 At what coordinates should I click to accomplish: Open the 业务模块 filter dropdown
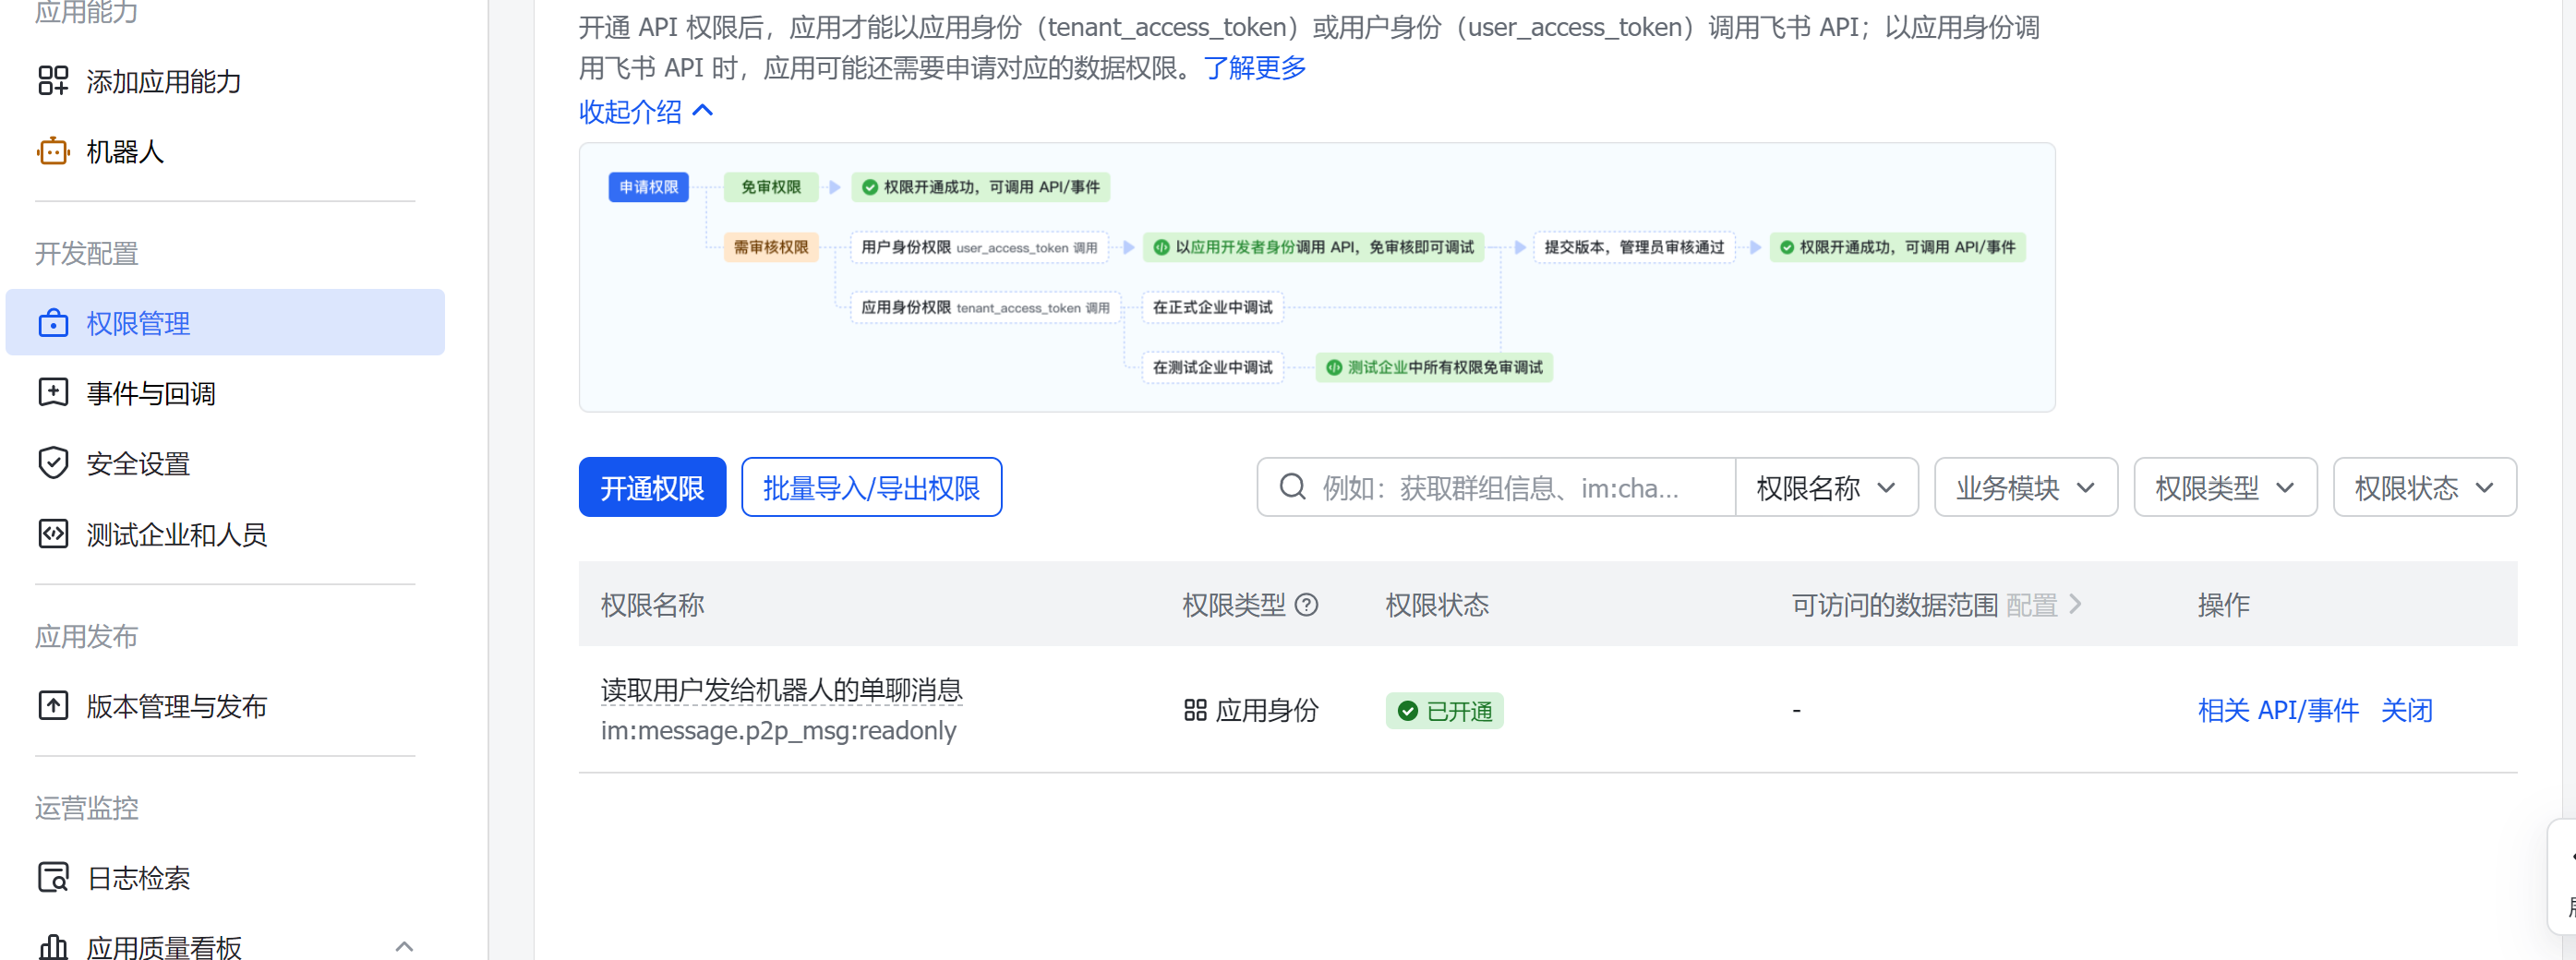(x=2026, y=487)
